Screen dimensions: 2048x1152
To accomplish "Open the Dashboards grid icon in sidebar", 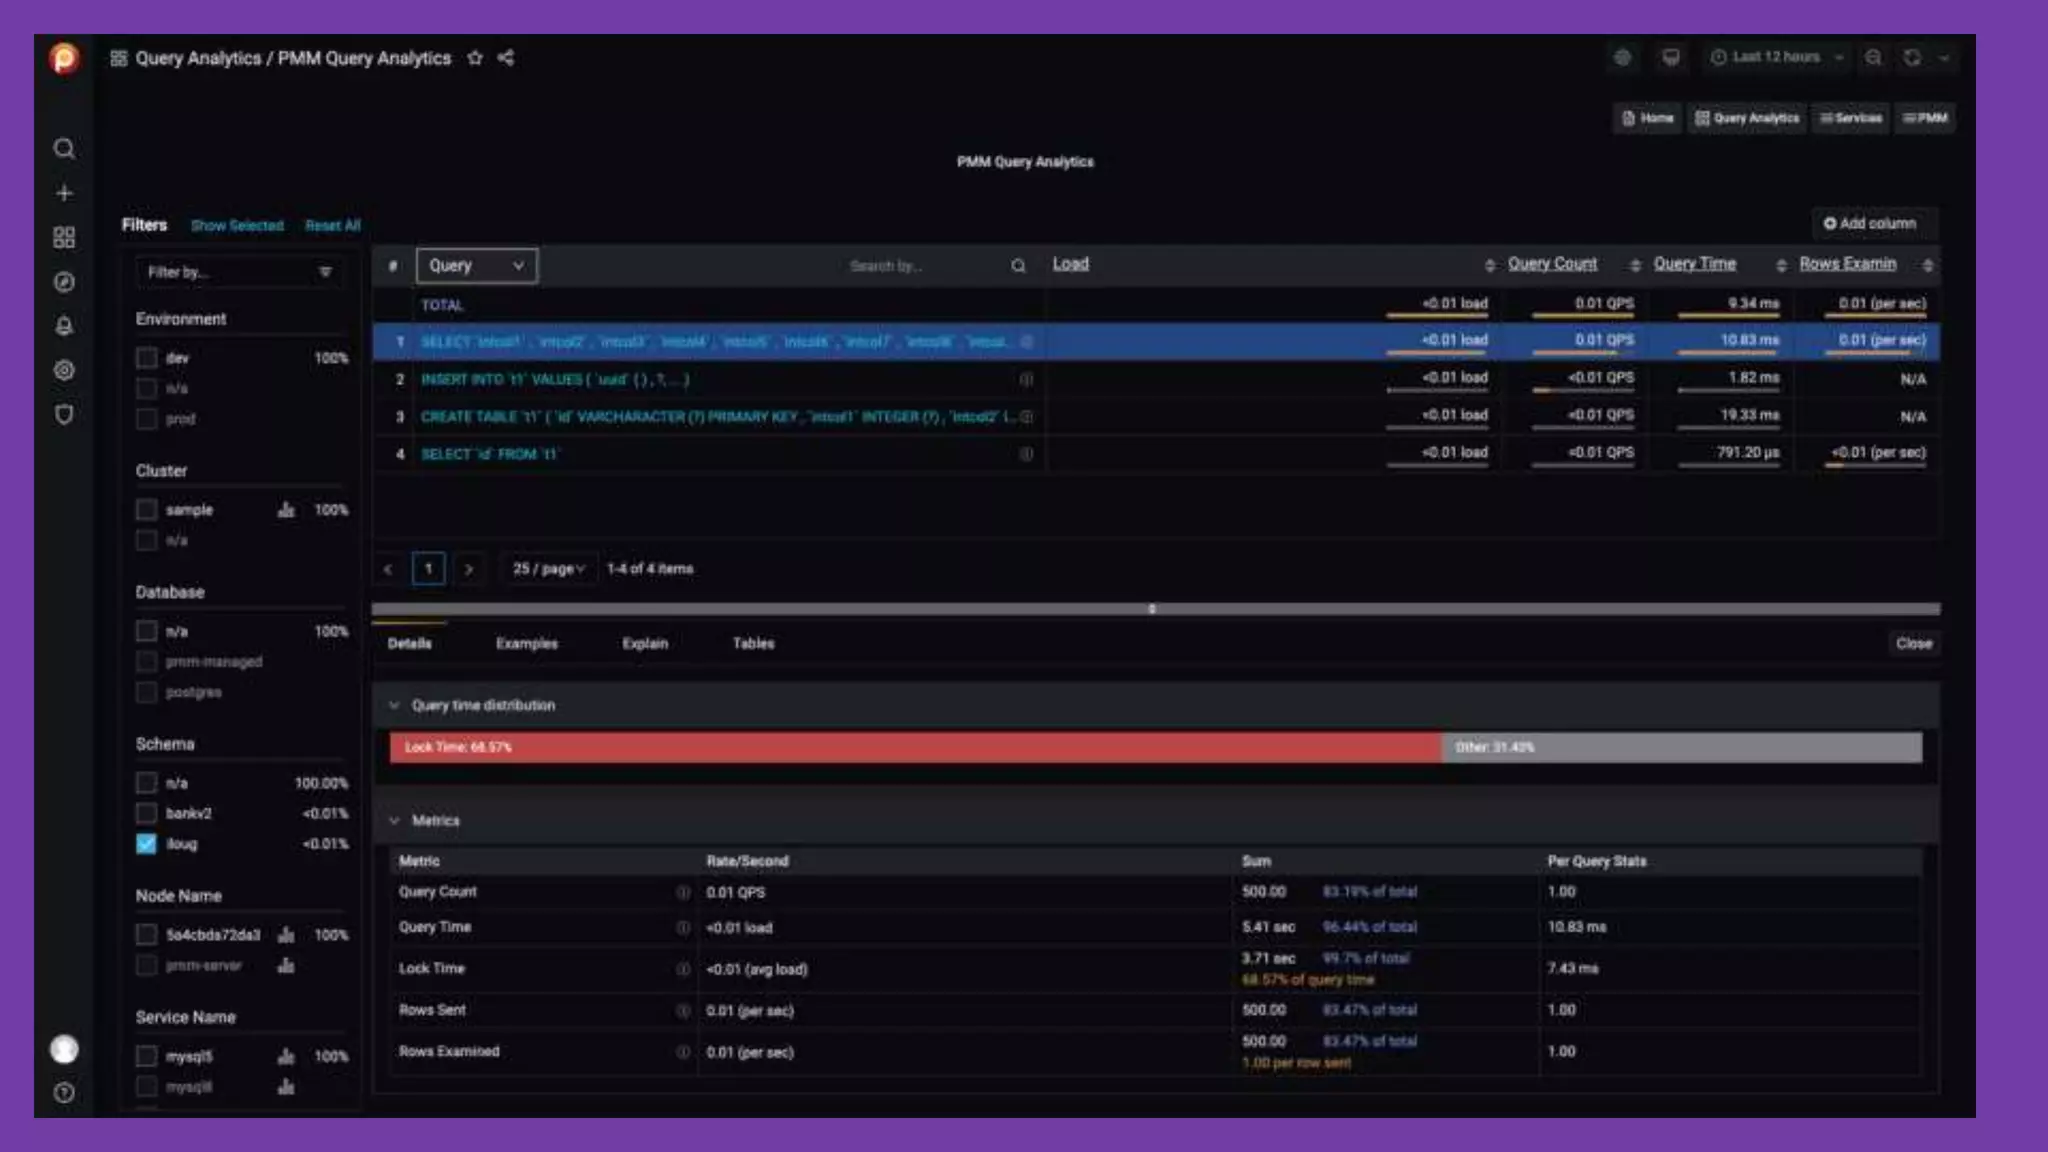I will coord(64,238).
